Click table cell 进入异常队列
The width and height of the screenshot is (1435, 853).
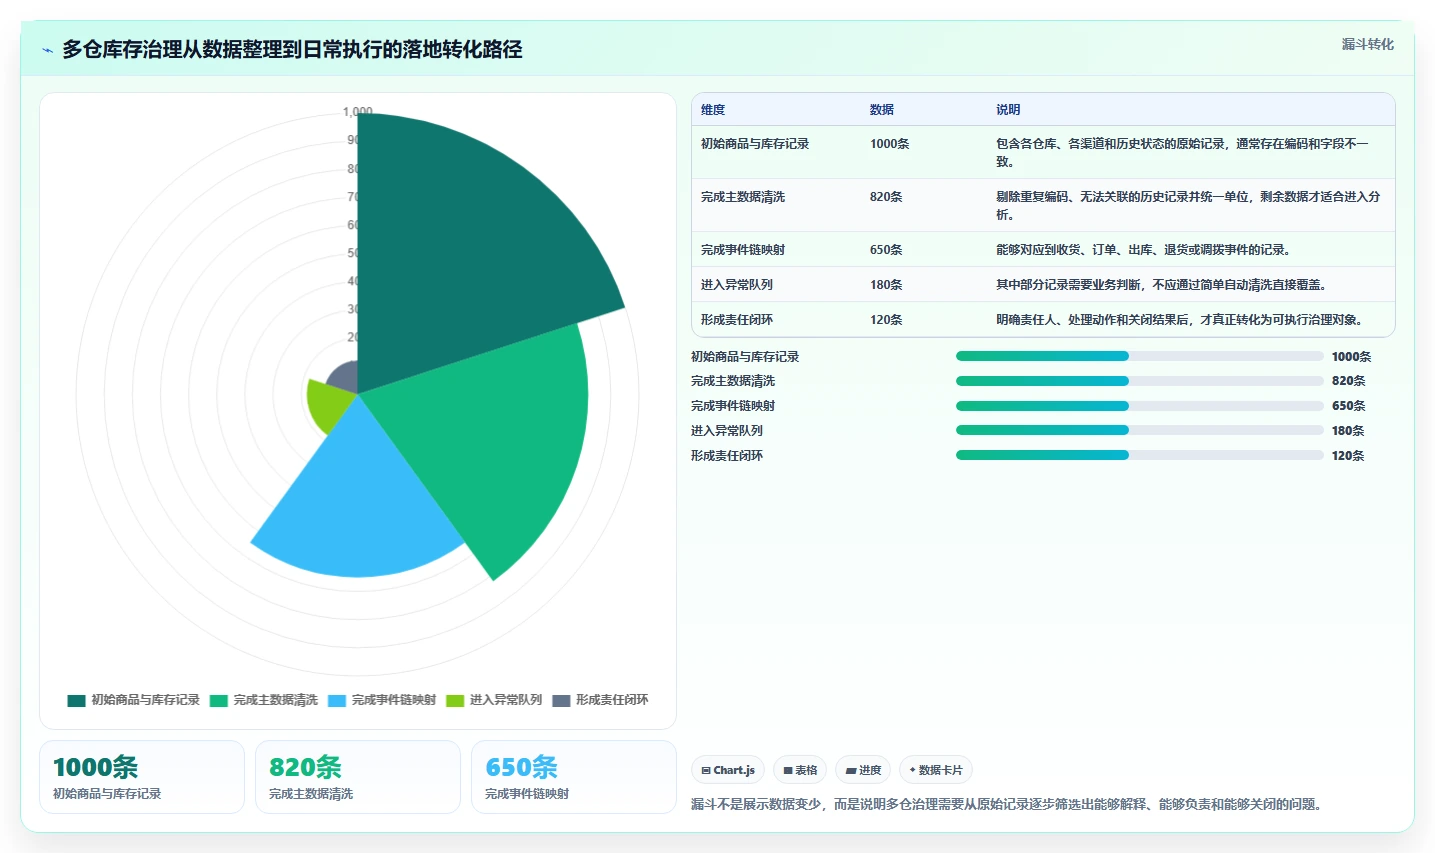point(737,285)
